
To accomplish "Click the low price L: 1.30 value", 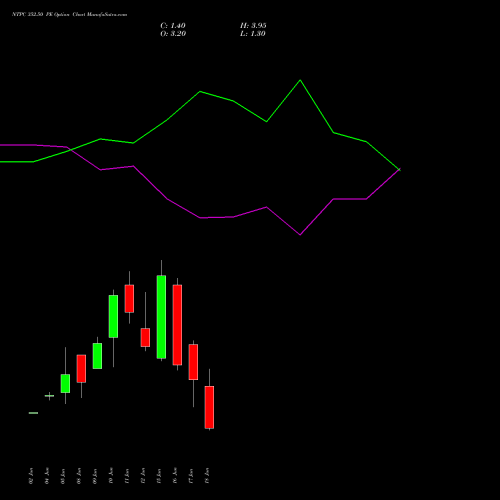I will 253,34.
